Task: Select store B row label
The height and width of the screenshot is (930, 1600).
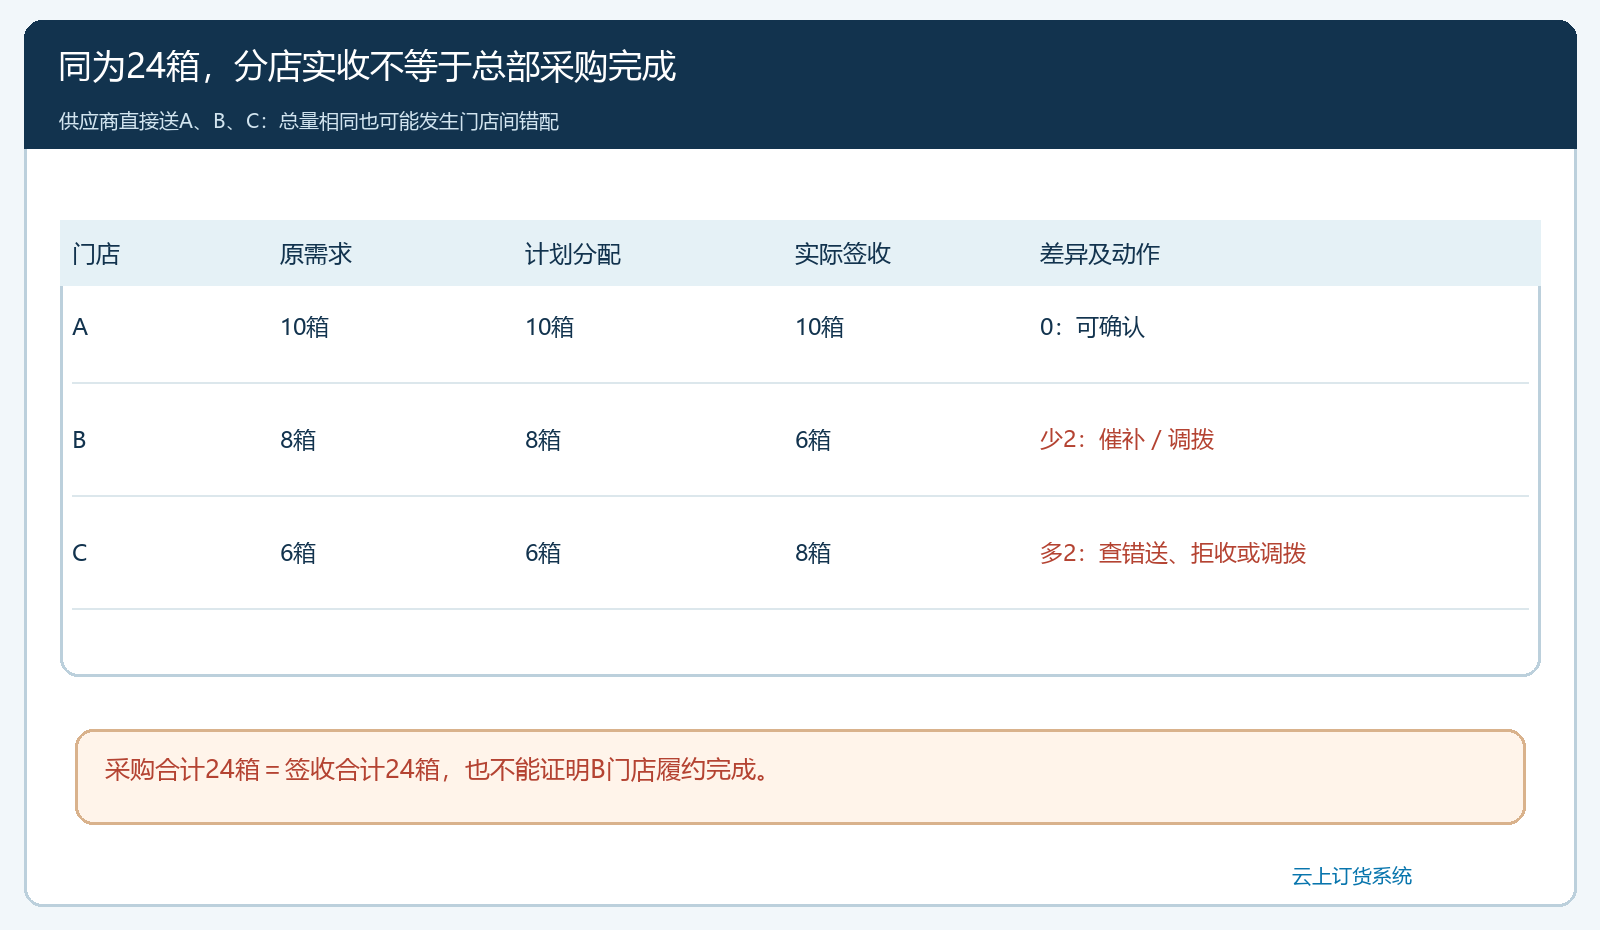Action: coord(79,440)
